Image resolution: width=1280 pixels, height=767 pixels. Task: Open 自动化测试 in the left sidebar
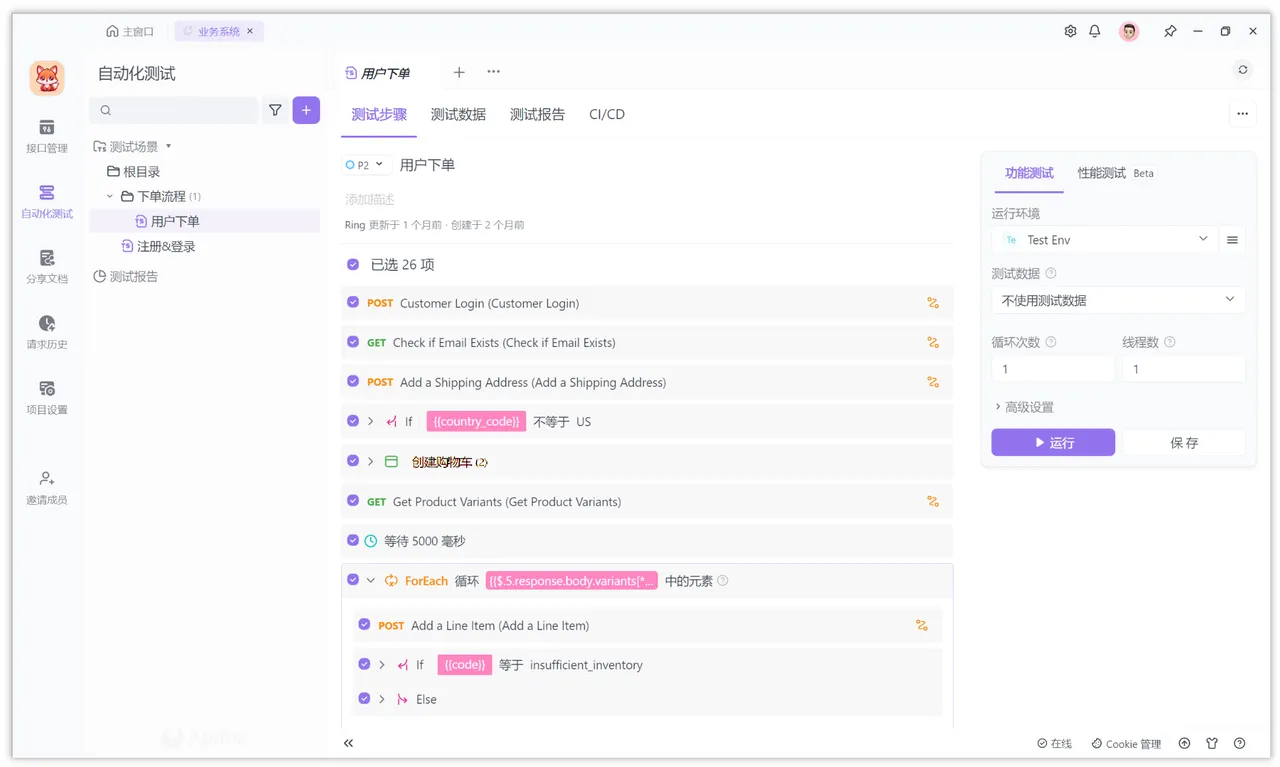click(x=47, y=202)
